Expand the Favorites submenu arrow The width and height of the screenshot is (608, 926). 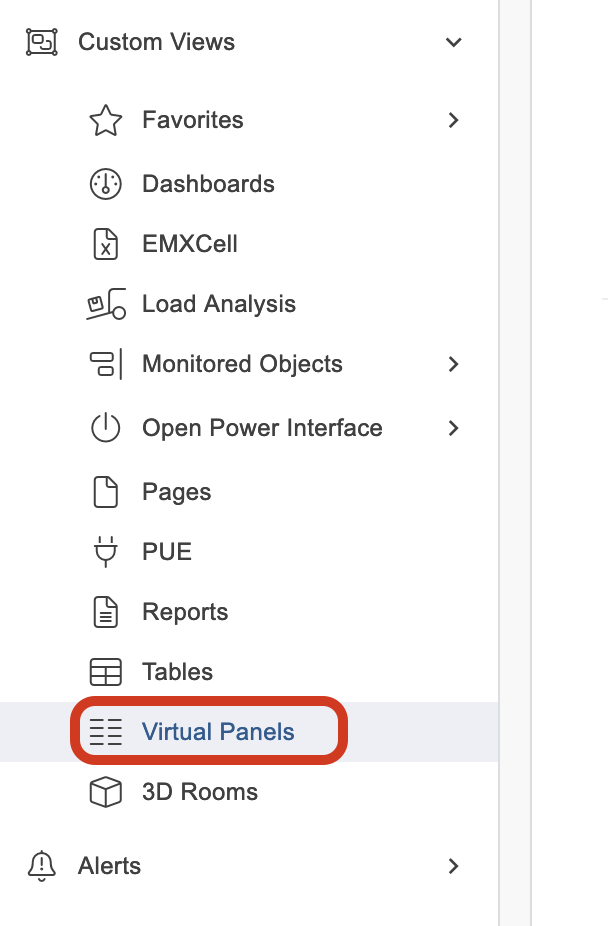[453, 120]
